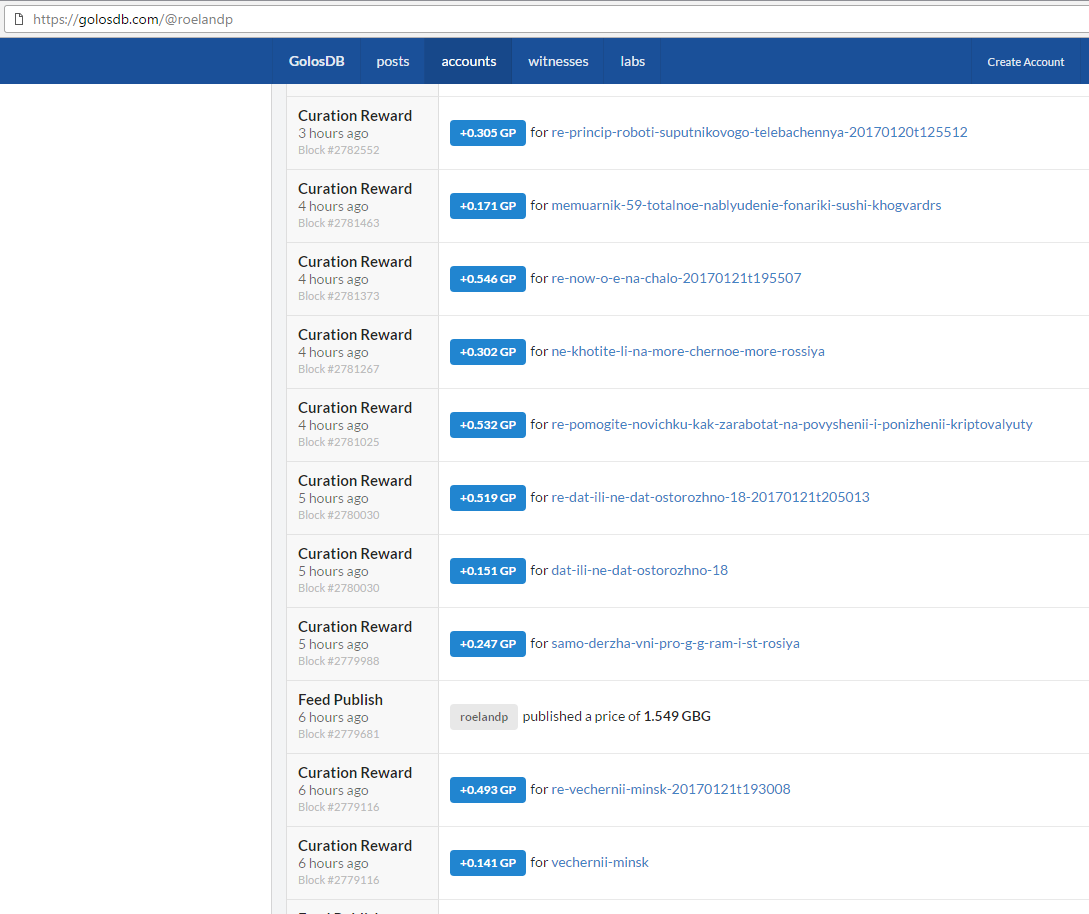Click the +0.141 GP reward badge

(488, 863)
